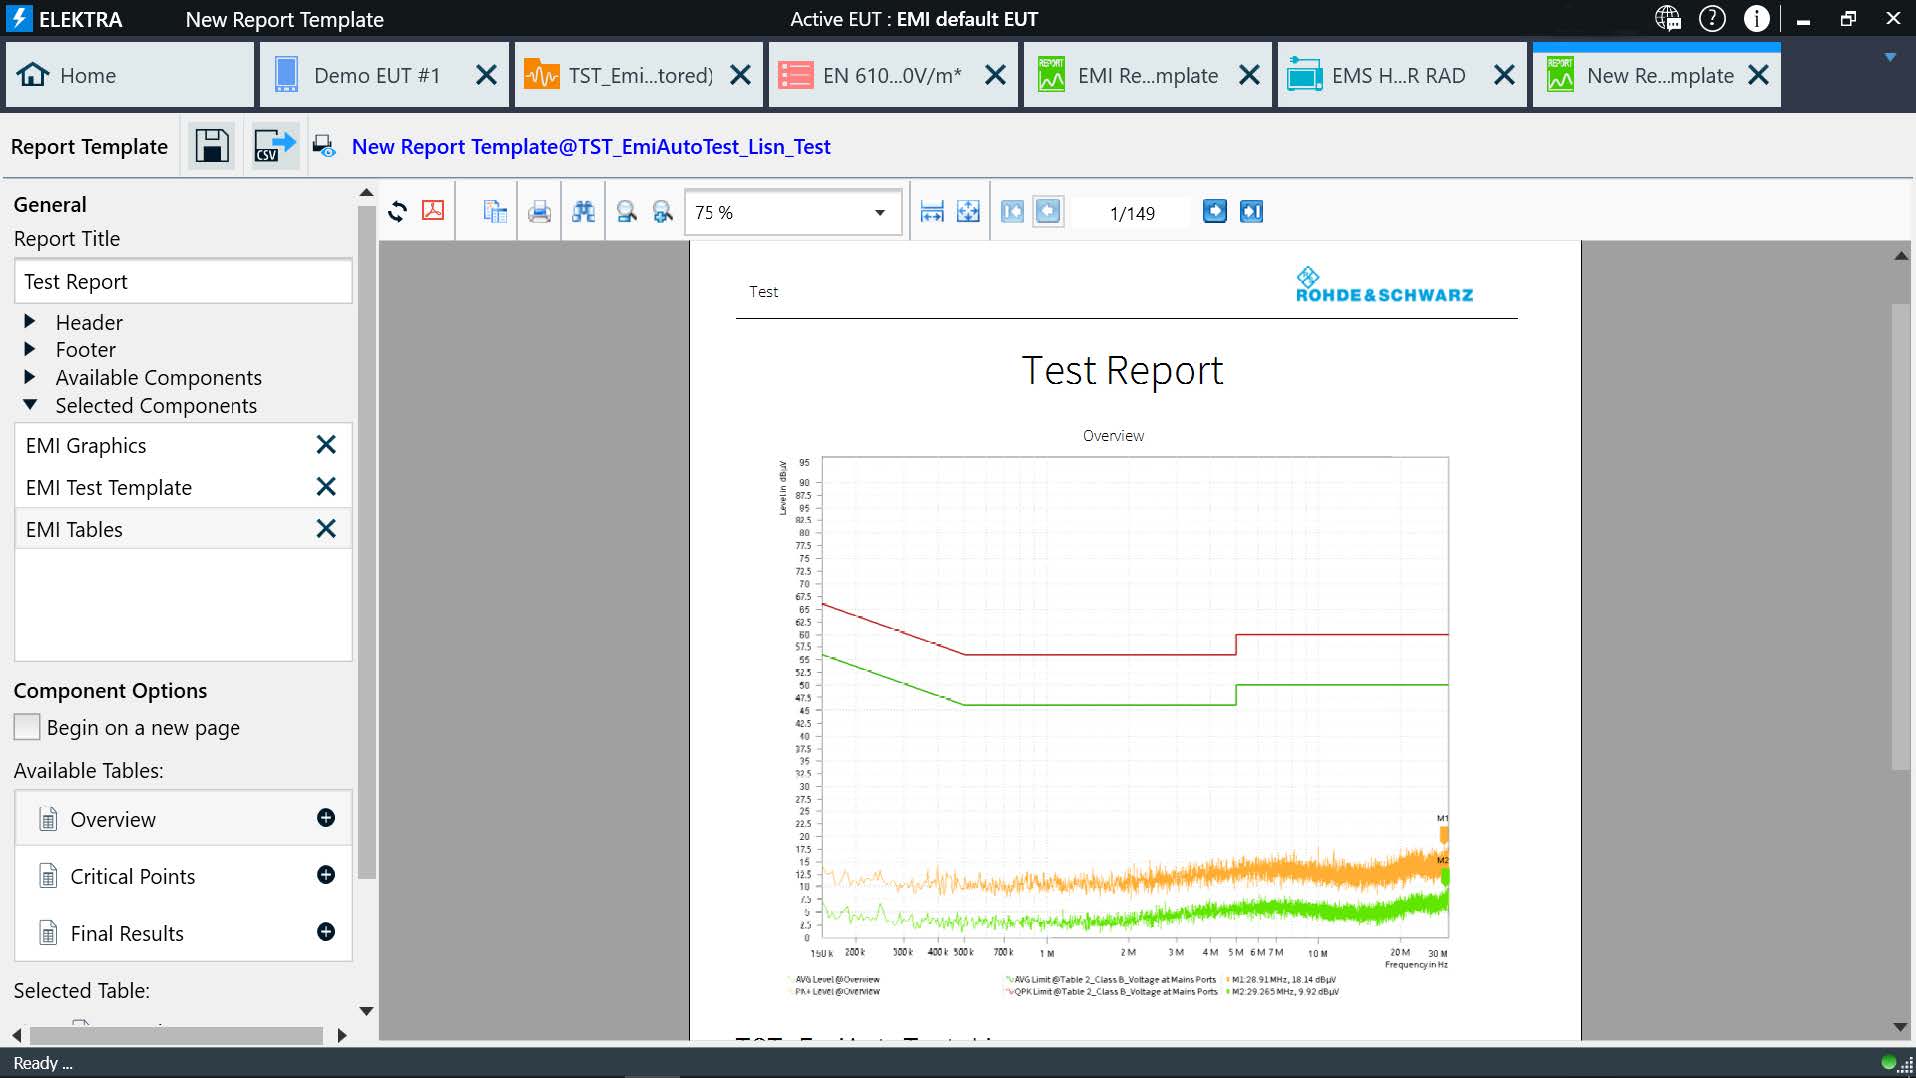Click the save report template icon
1916x1078 pixels.
[211, 147]
